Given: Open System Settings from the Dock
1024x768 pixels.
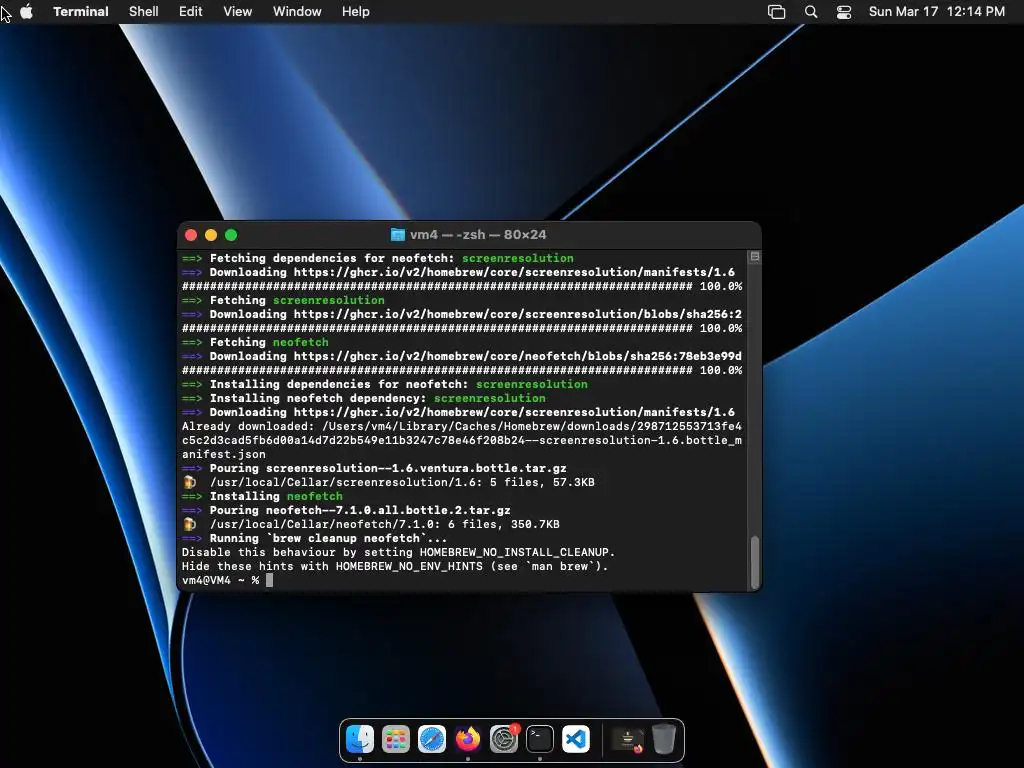Looking at the screenshot, I should [x=504, y=739].
